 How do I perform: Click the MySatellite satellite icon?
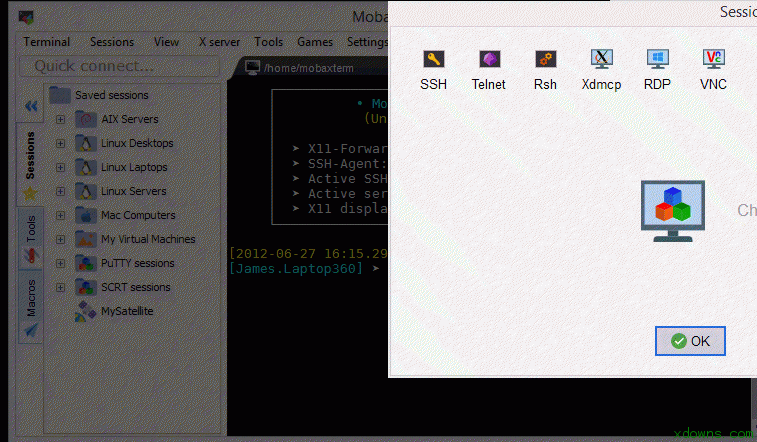(x=85, y=311)
